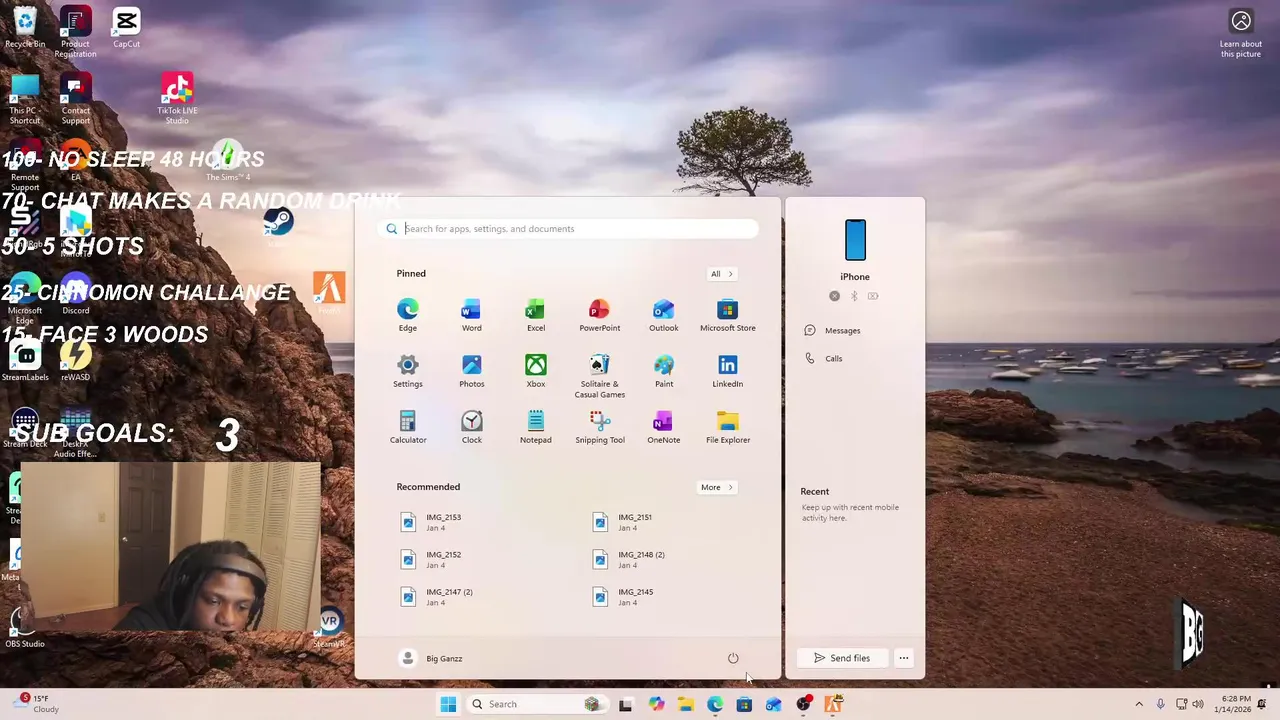Open Notepad from pinned apps
Screen dimensions: 1280x720
point(536,427)
